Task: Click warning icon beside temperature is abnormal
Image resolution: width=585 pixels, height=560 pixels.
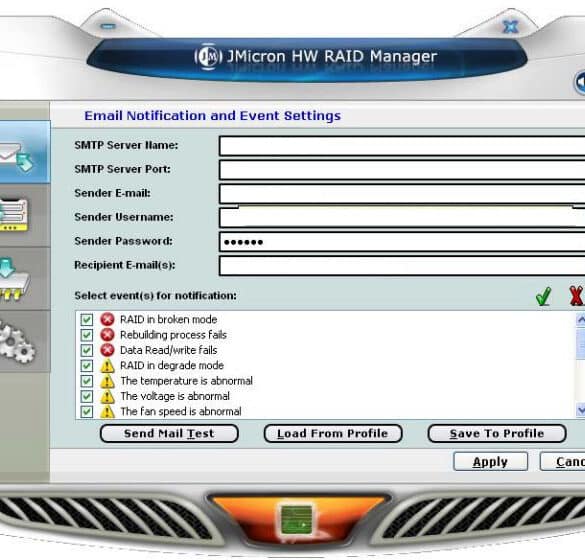Action: click(107, 381)
